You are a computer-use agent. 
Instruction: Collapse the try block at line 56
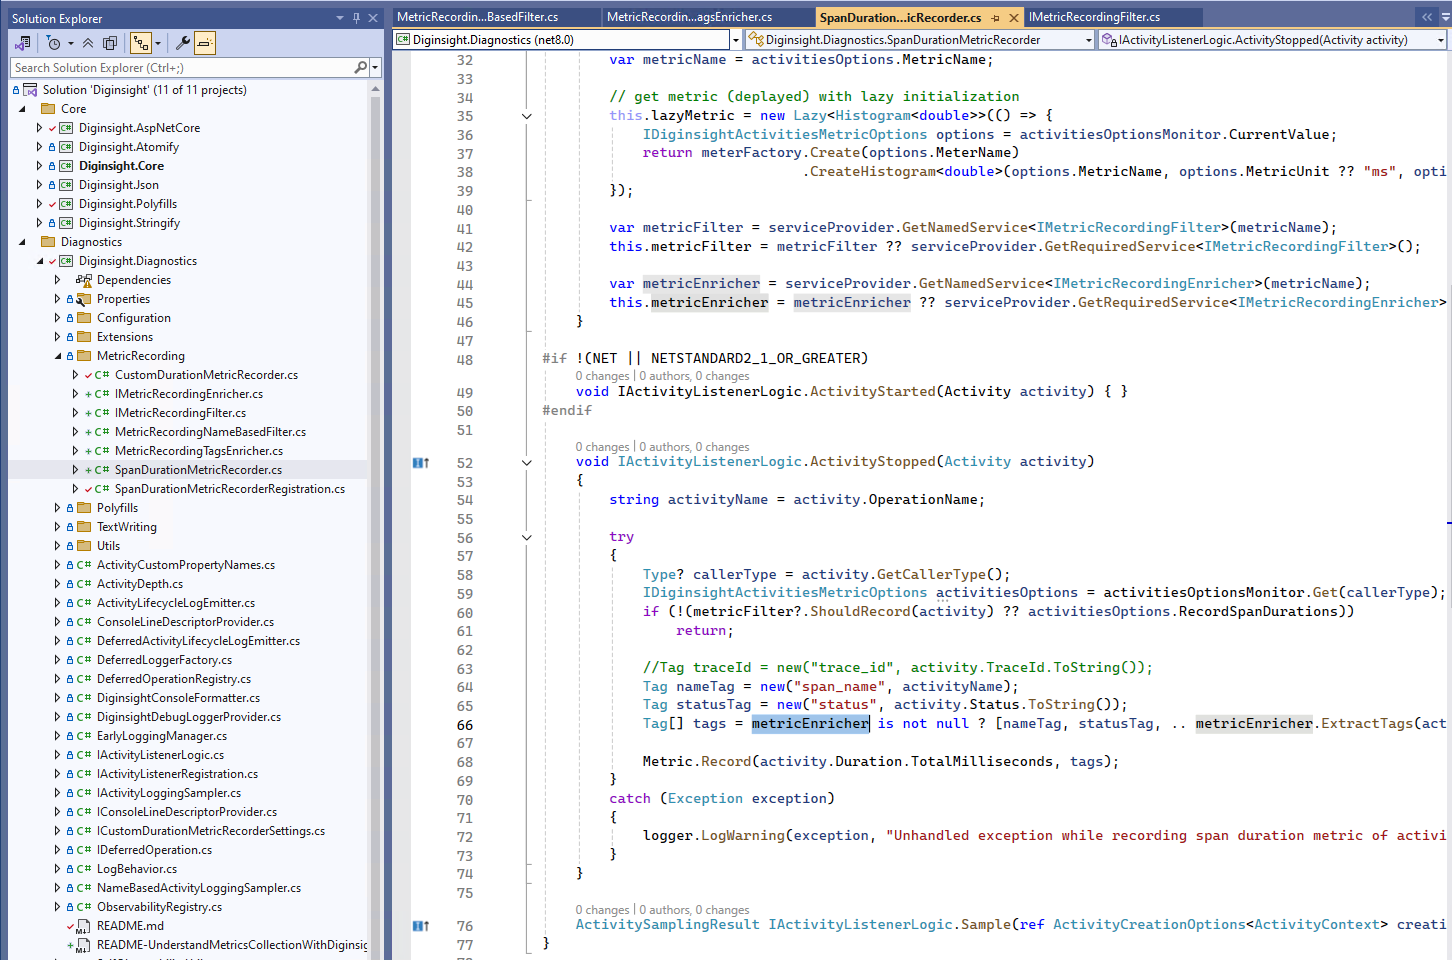click(527, 538)
